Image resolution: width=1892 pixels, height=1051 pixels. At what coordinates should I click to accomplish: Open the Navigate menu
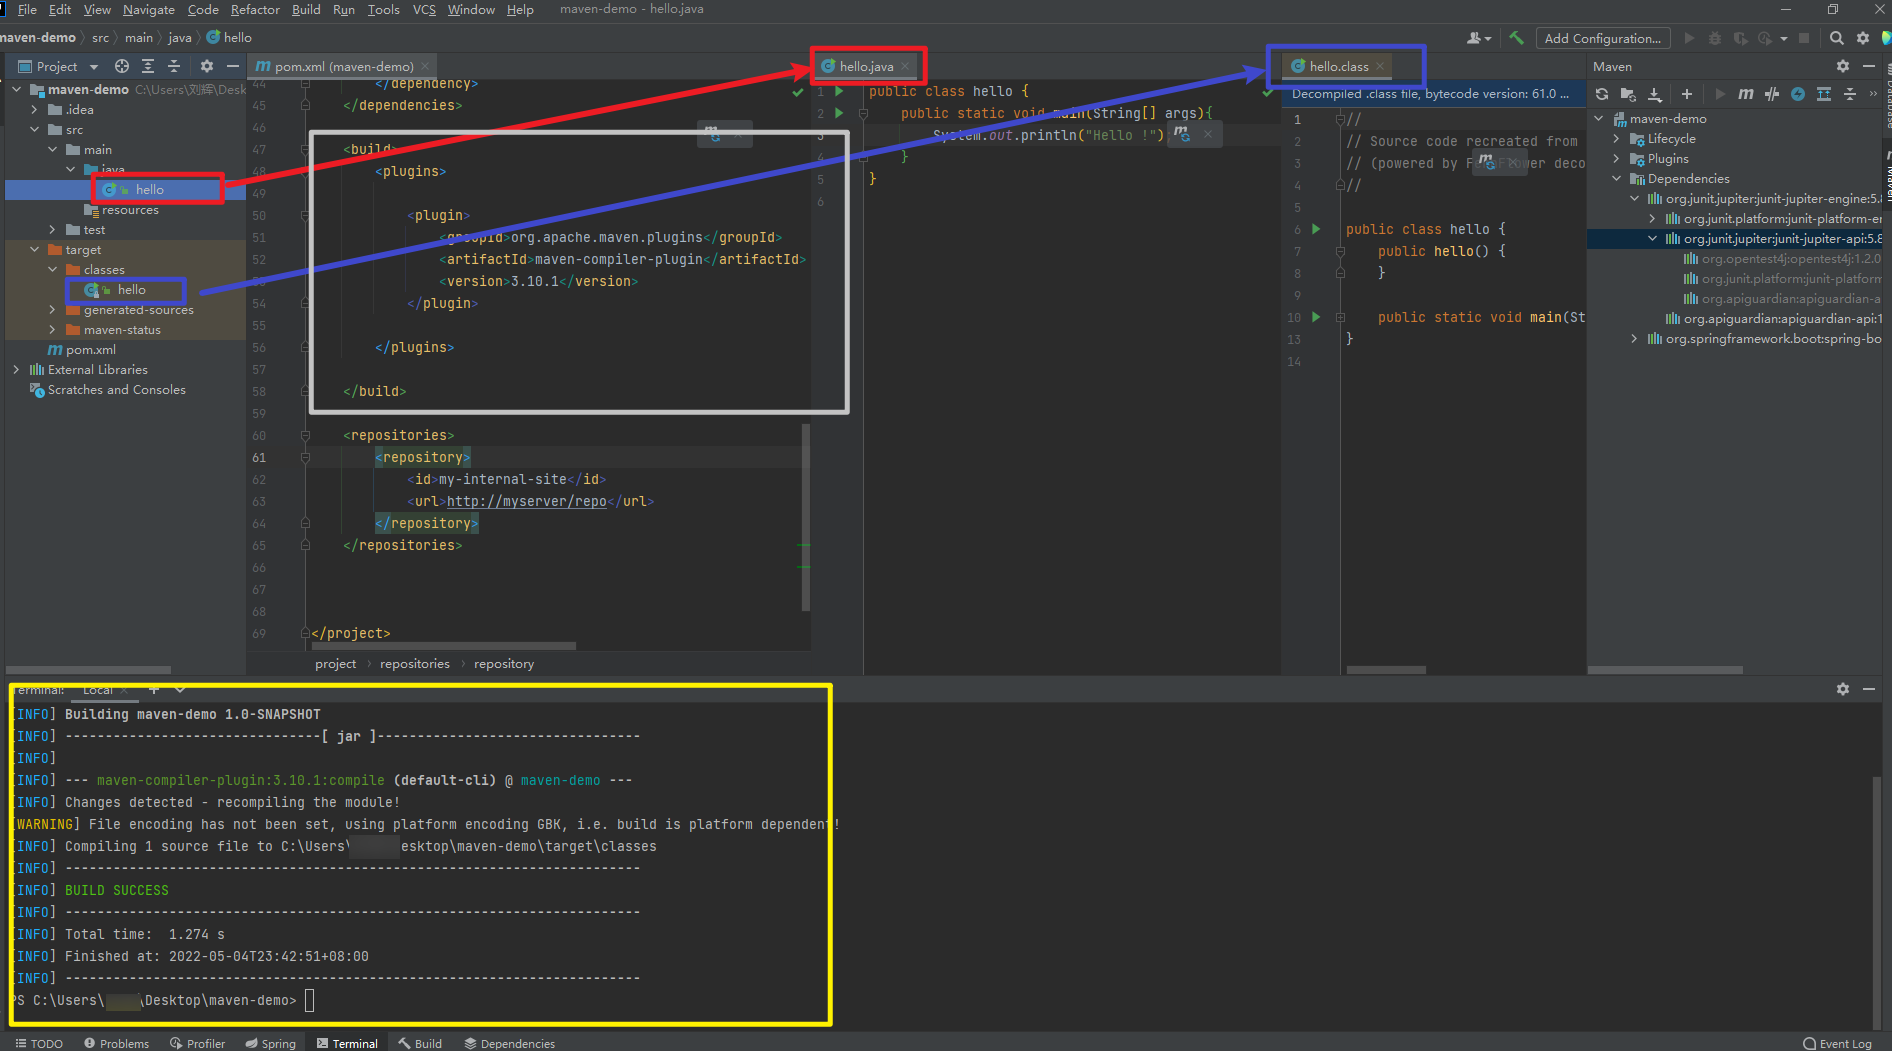tap(149, 9)
